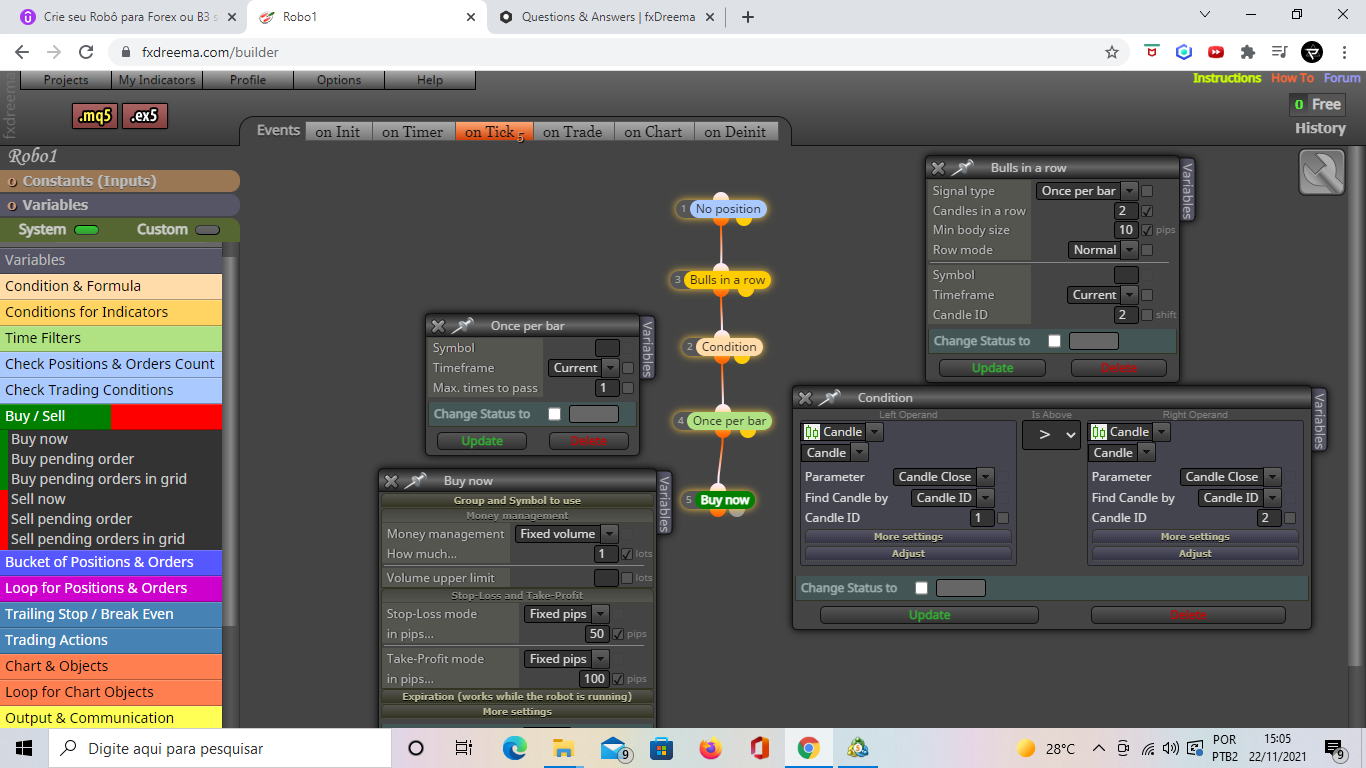Bookmark this page with star icon
The height and width of the screenshot is (768, 1366).
1112,52
